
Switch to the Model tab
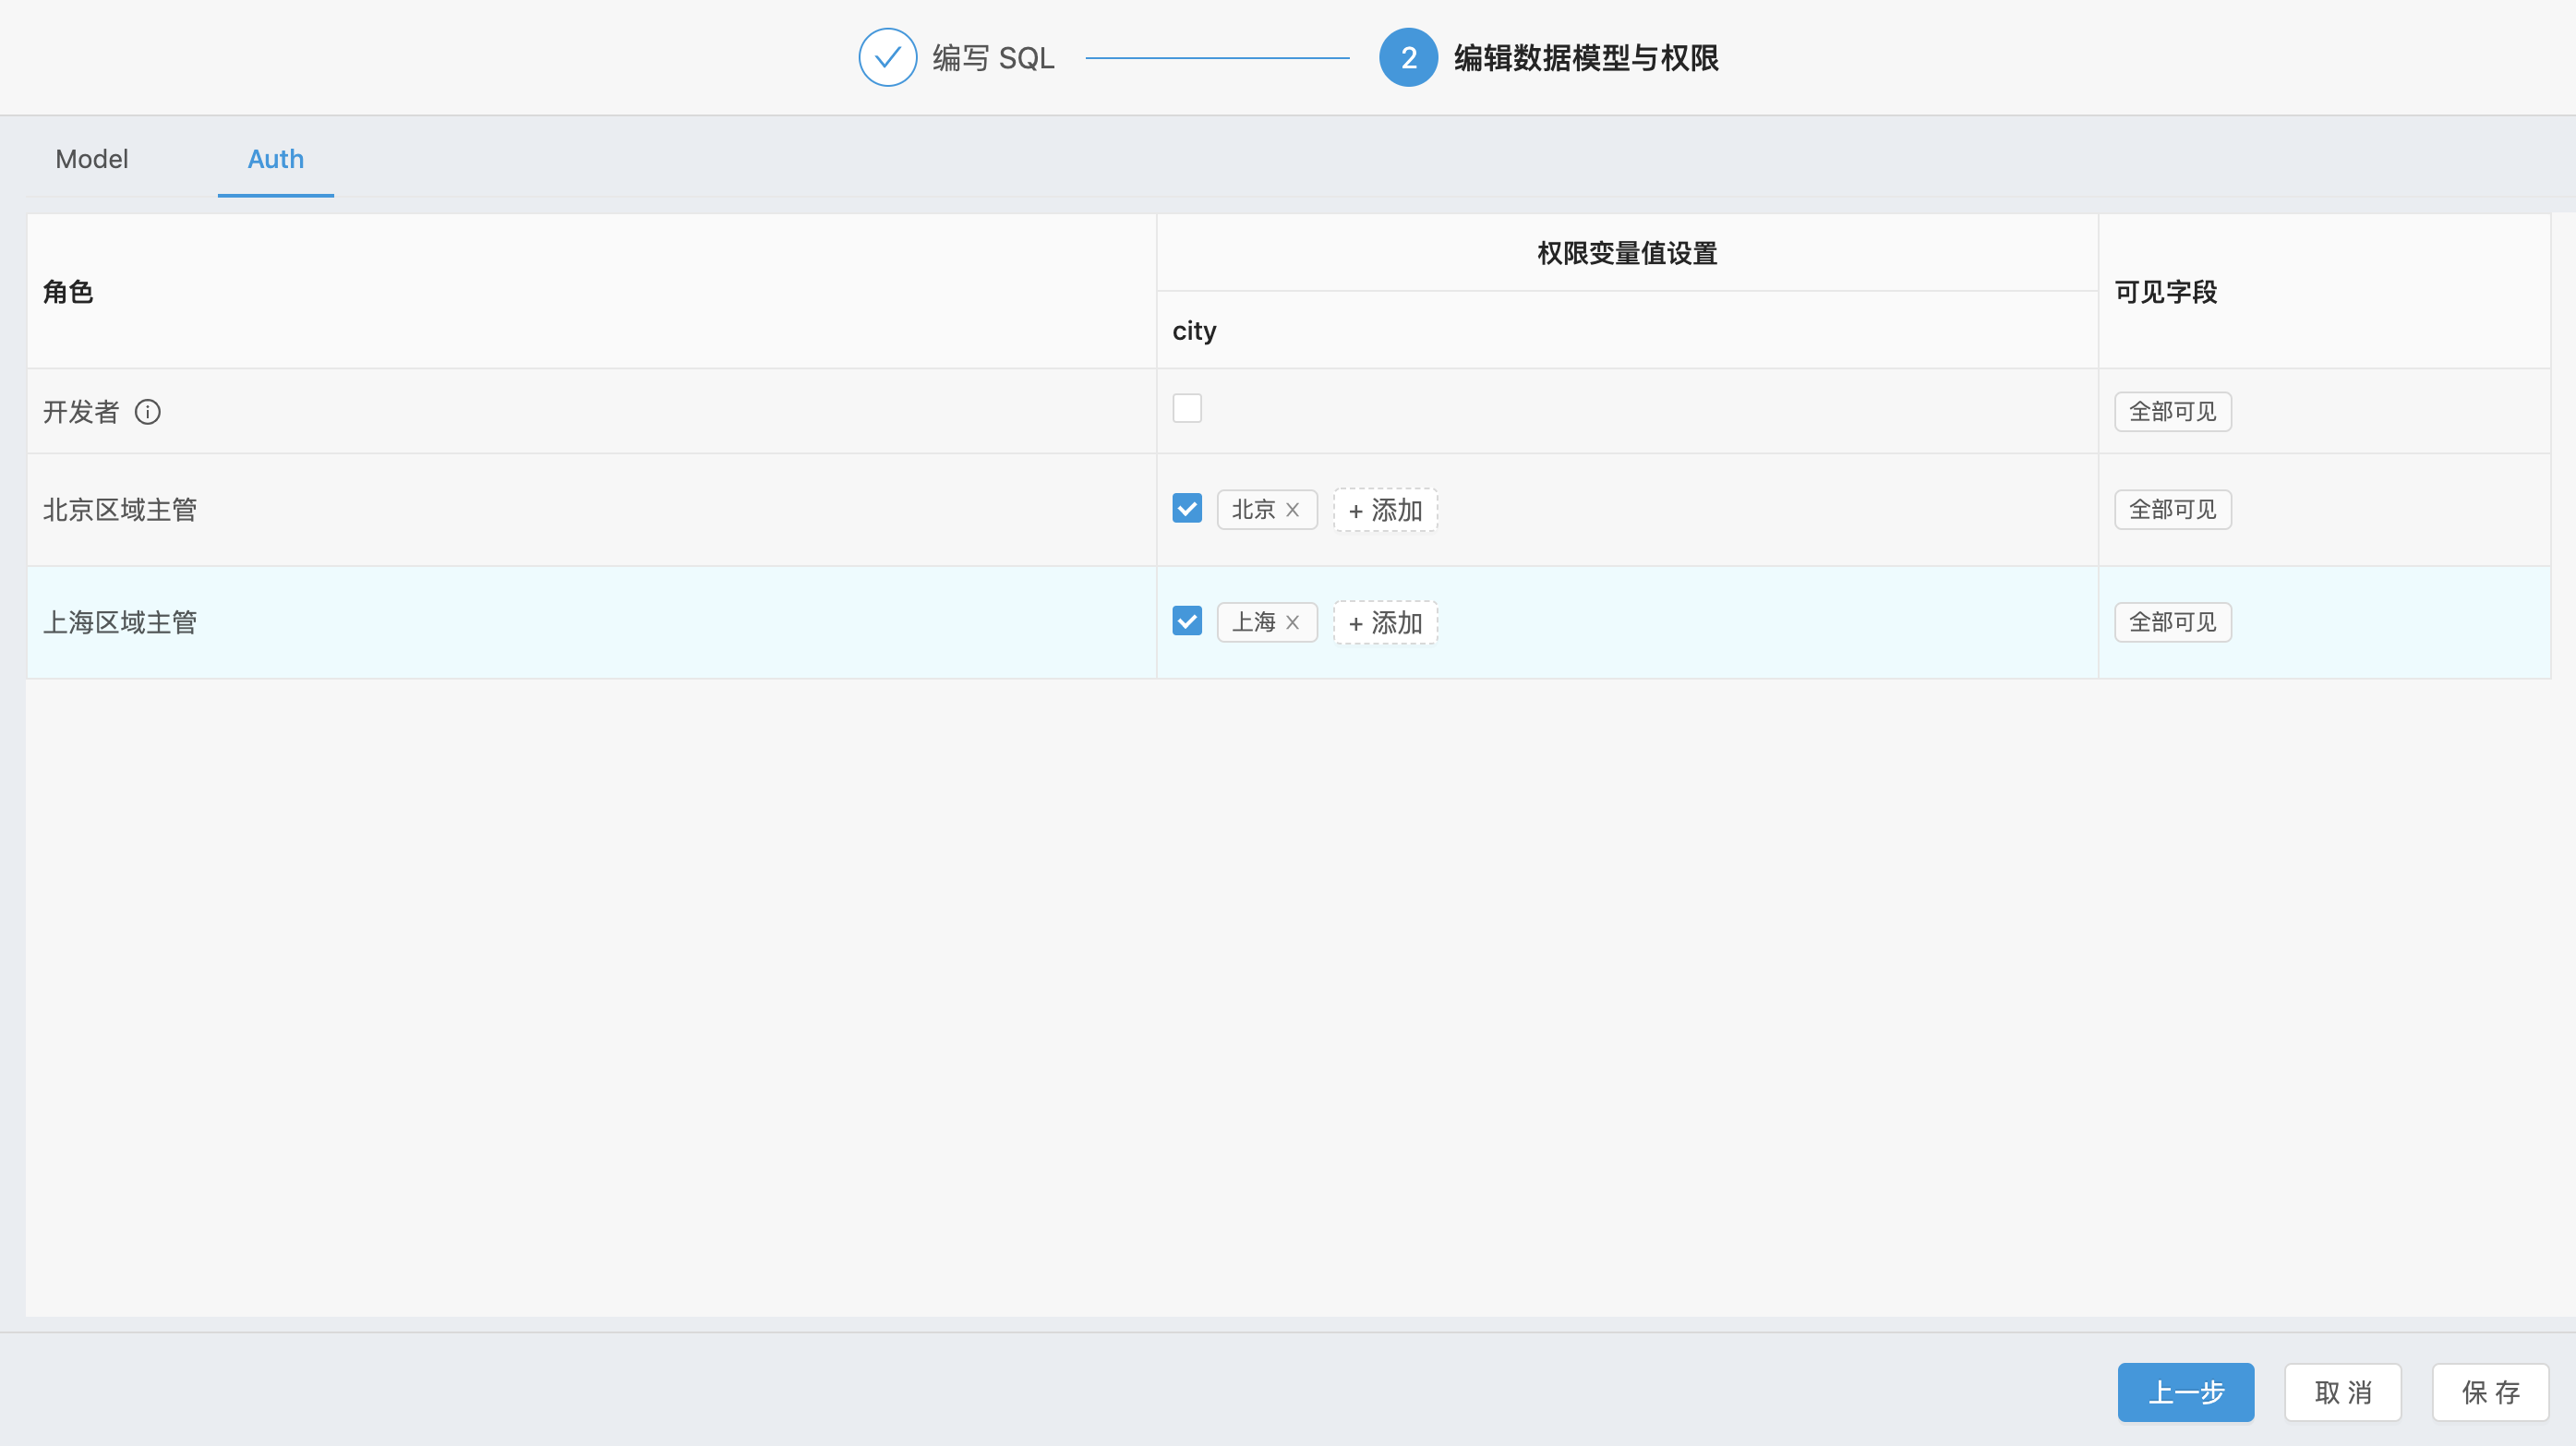click(92, 159)
